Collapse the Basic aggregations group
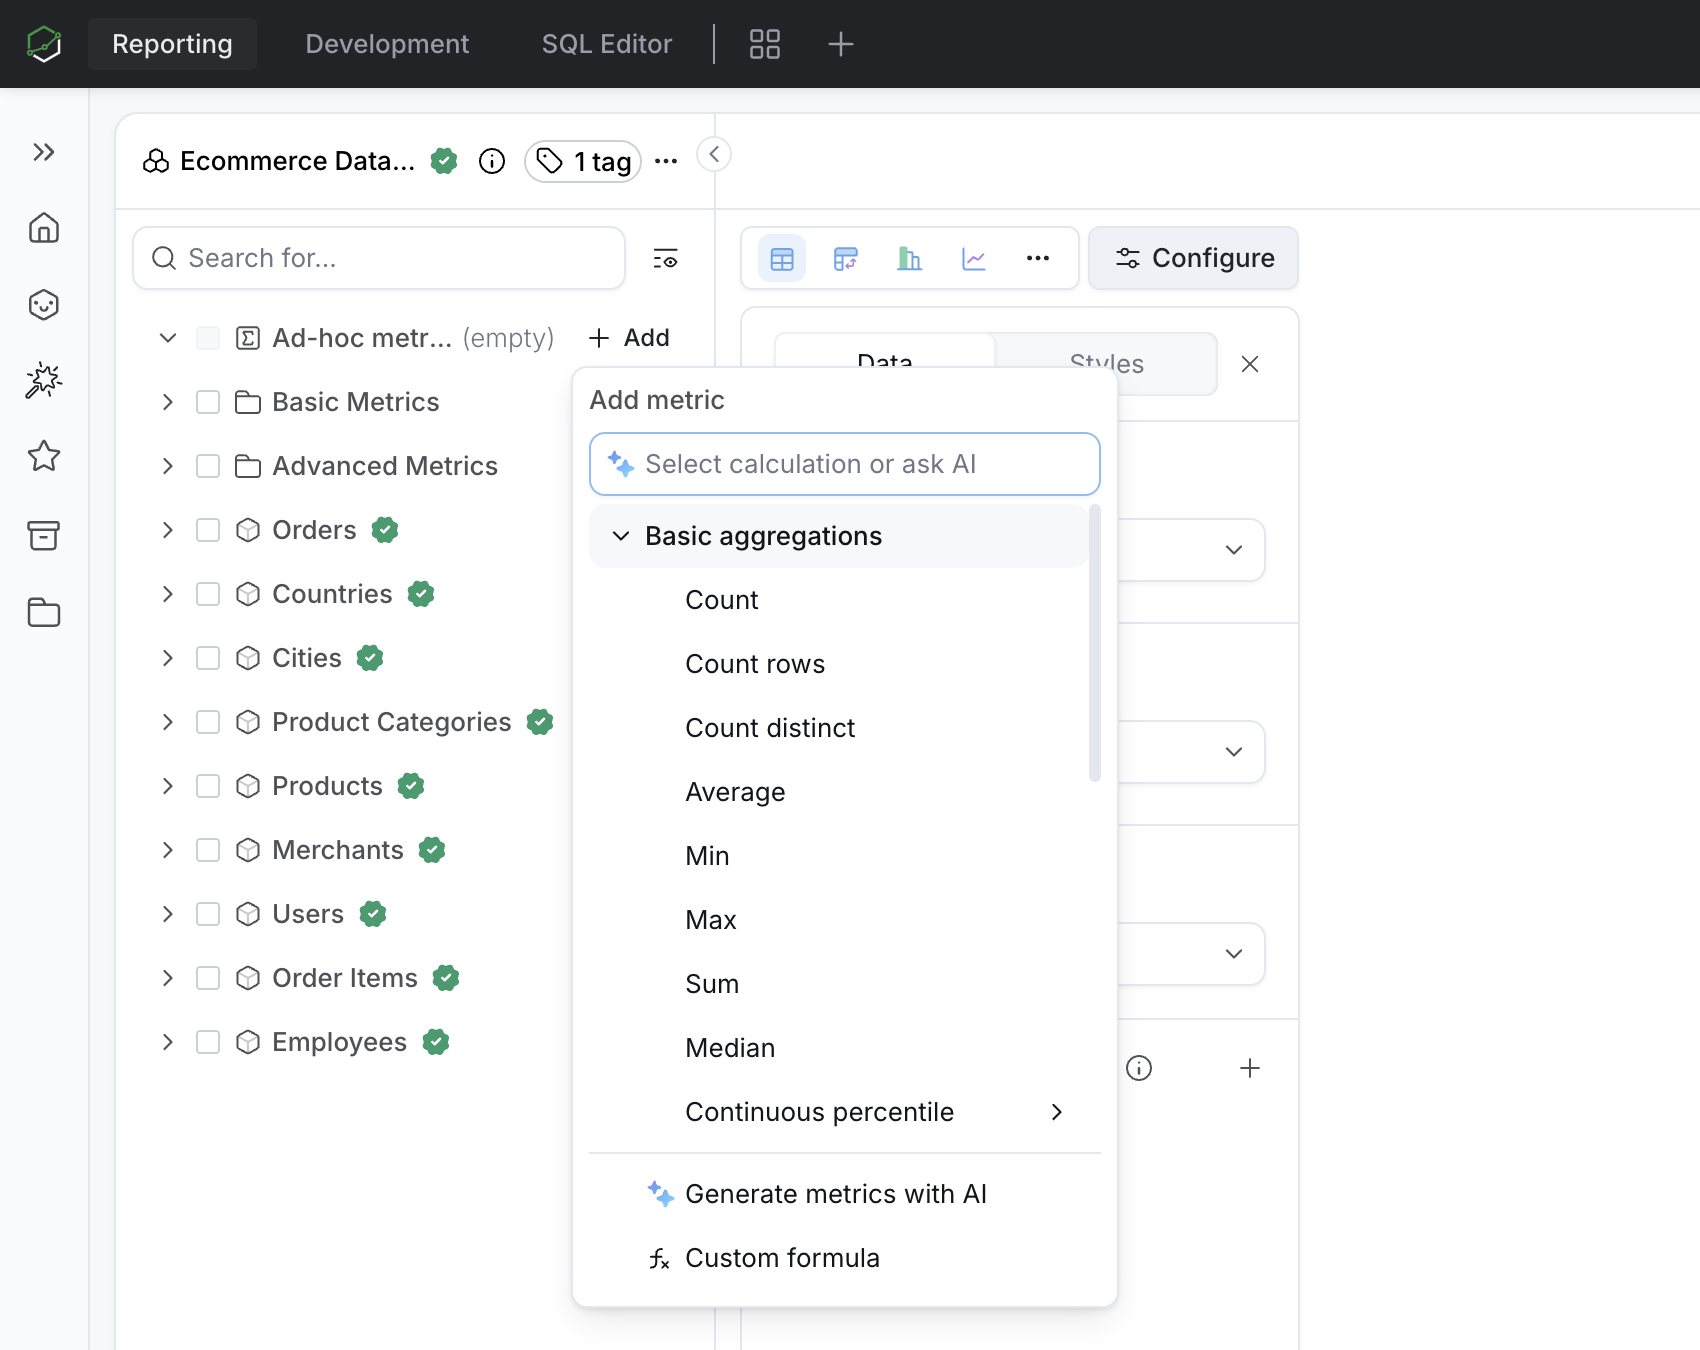1700x1350 pixels. click(621, 536)
